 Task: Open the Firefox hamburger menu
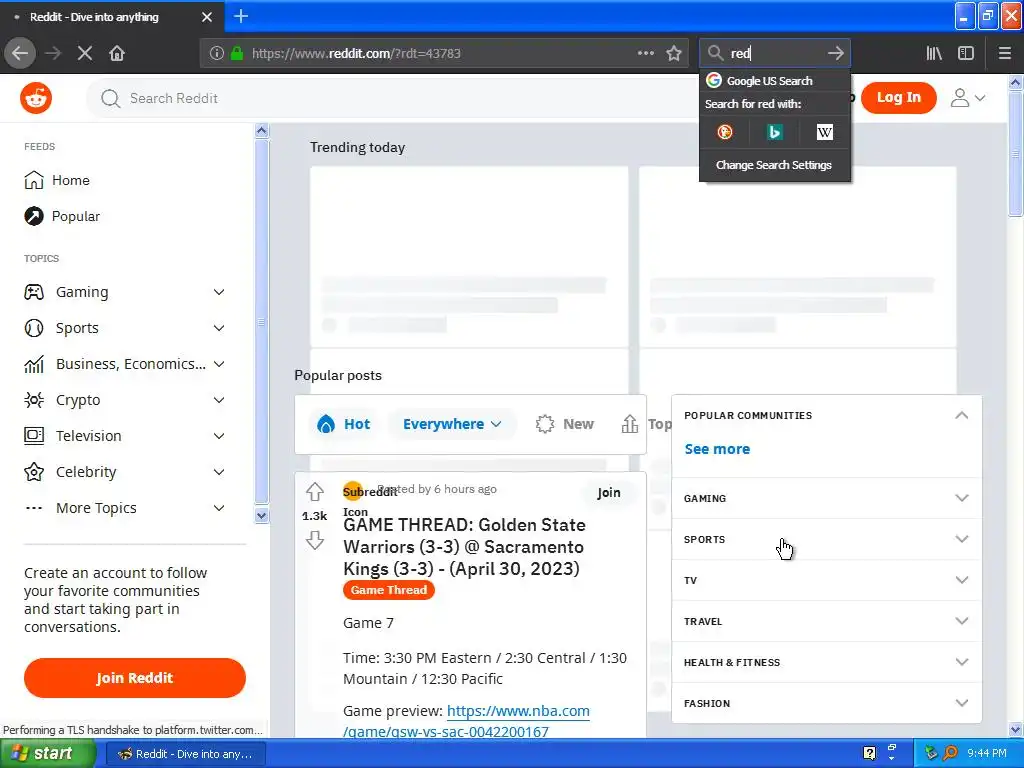pyautogui.click(x=1004, y=54)
